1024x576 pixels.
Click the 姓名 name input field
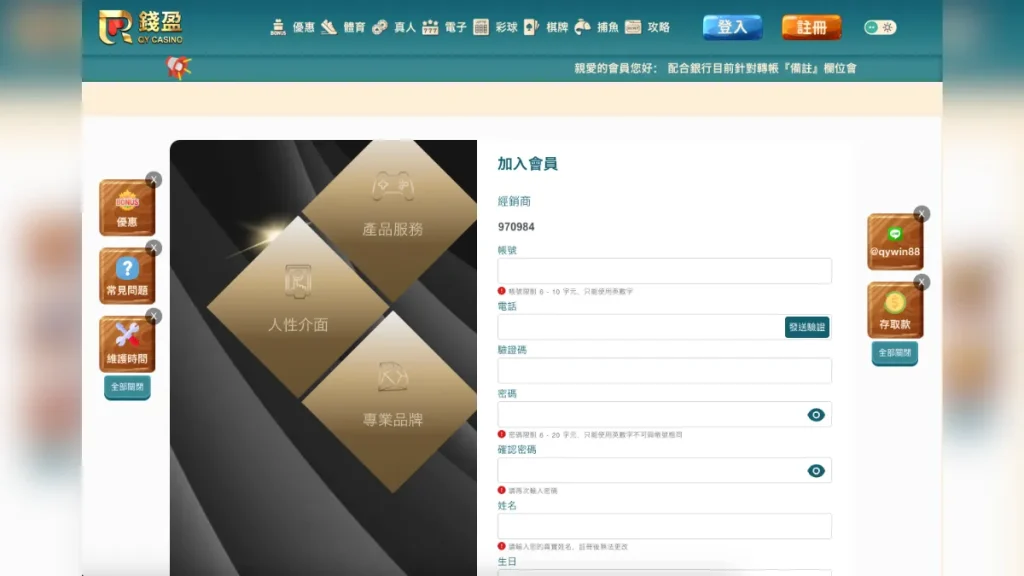pos(664,526)
